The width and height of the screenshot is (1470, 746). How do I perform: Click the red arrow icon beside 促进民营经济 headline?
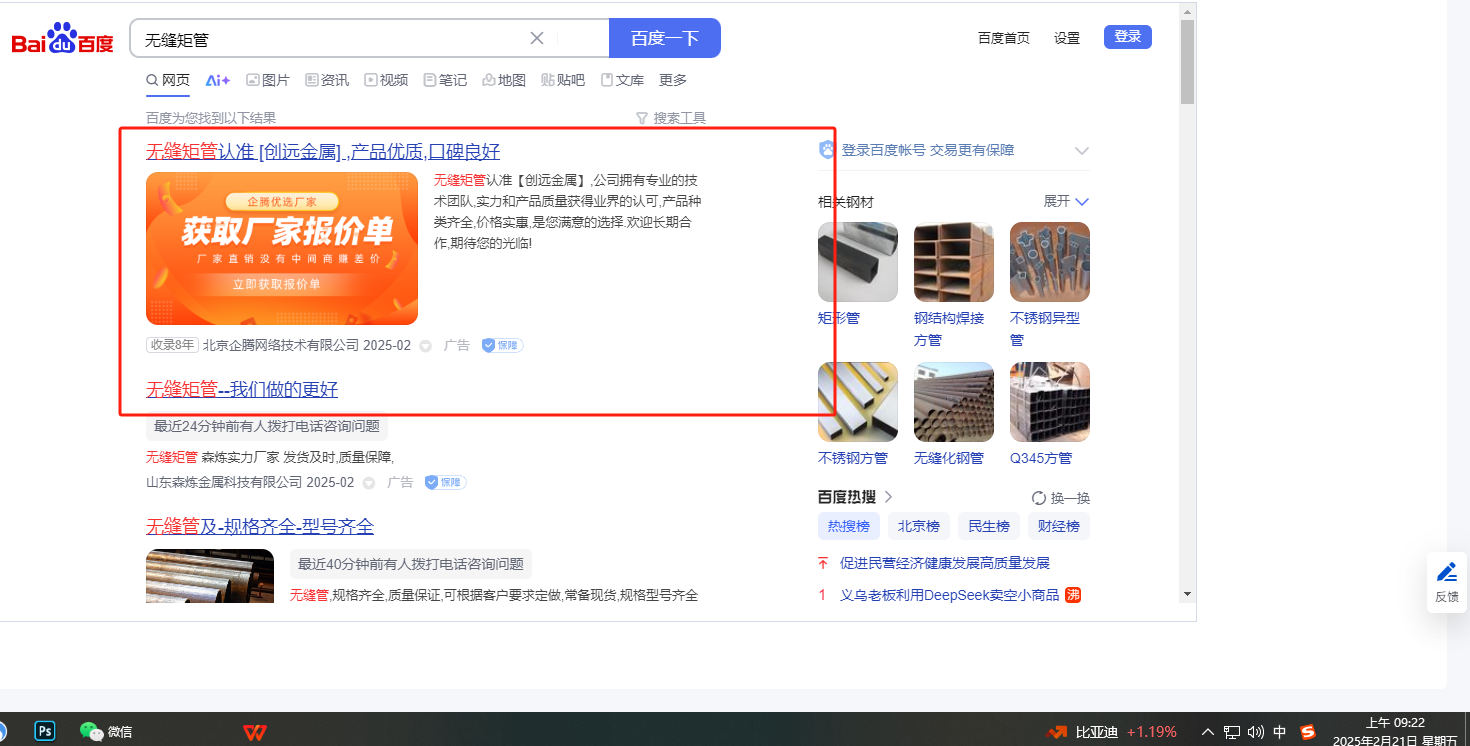[x=823, y=563]
